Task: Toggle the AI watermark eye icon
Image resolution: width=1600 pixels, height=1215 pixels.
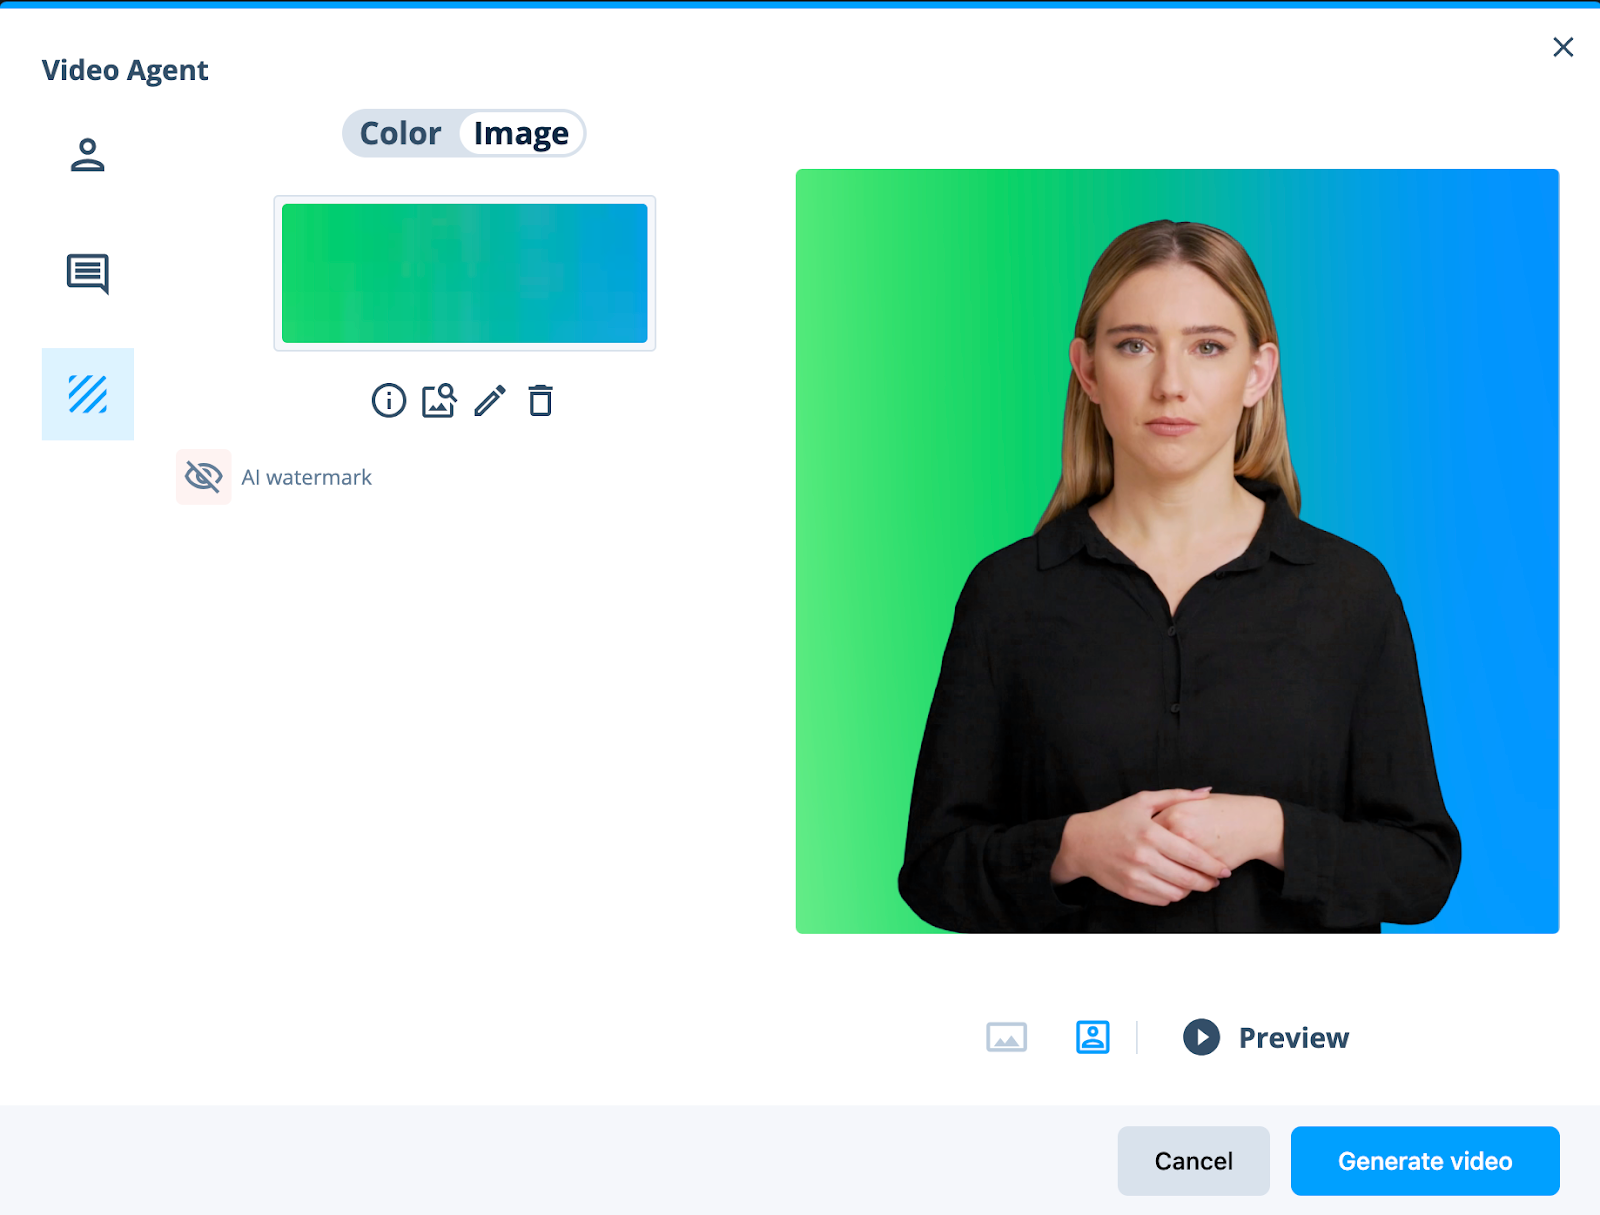Action: (204, 477)
